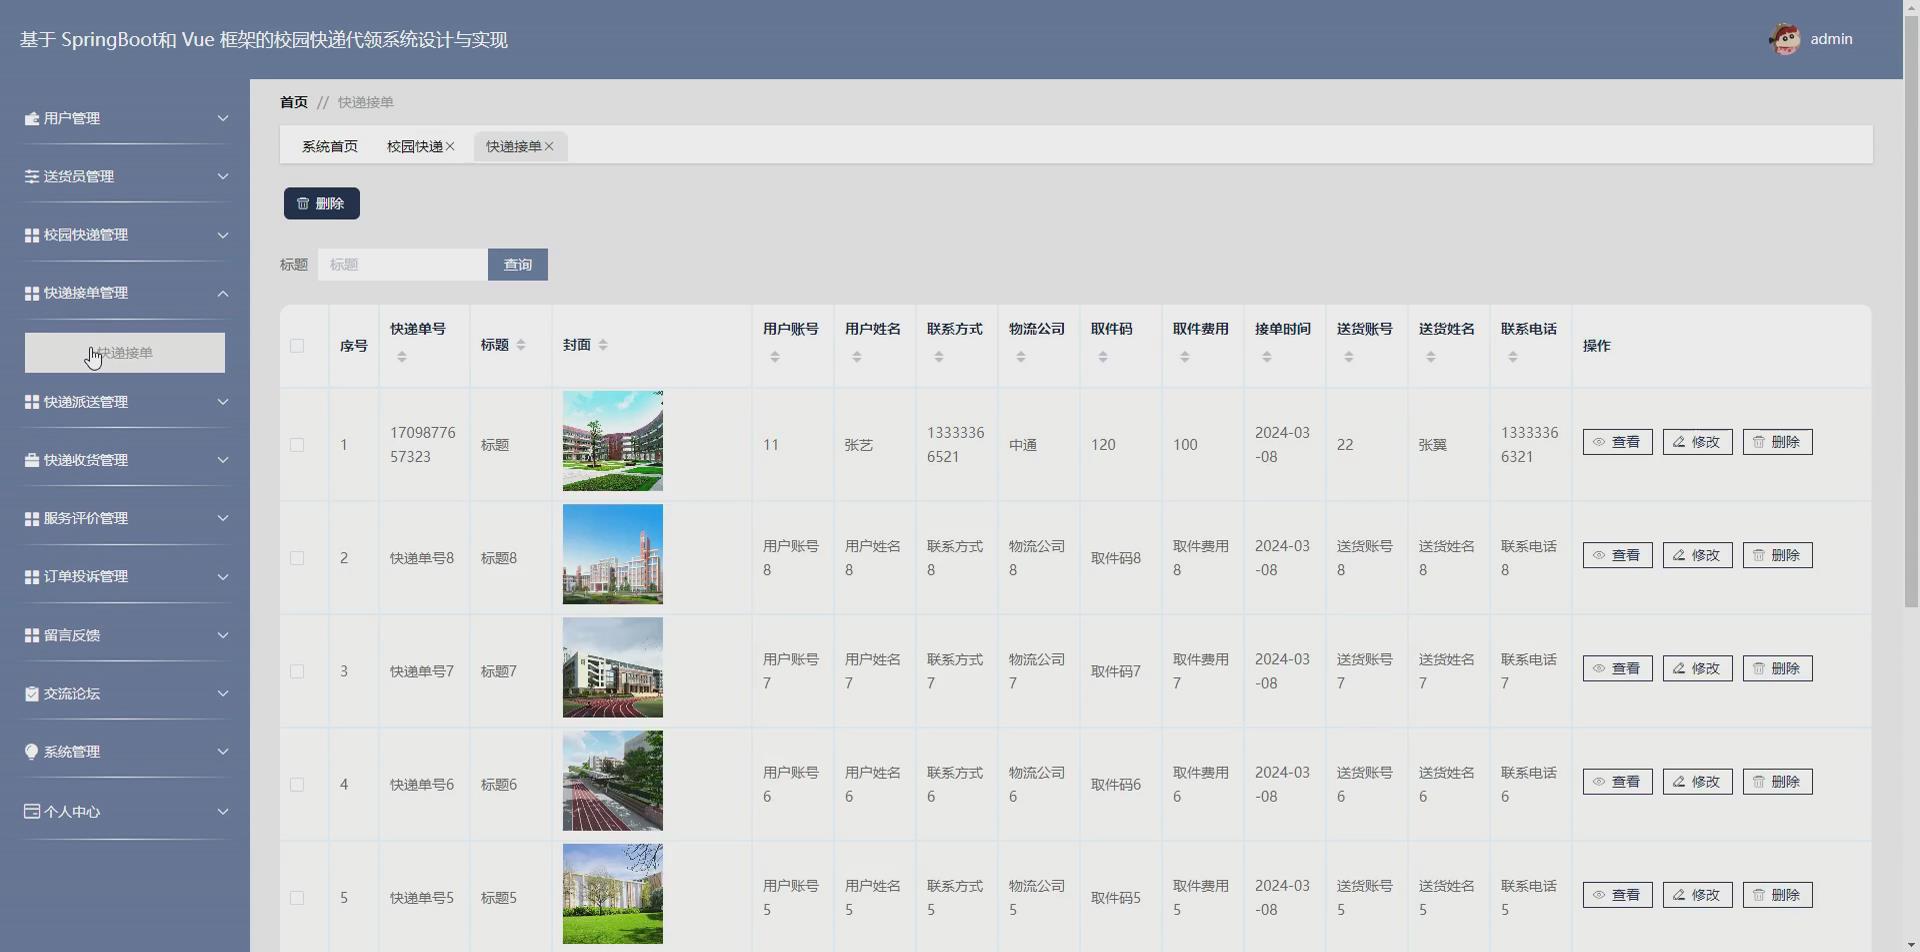Image resolution: width=1920 pixels, height=952 pixels.
Task: Expand the 送货员管理 menu chevron
Action: coord(223,176)
